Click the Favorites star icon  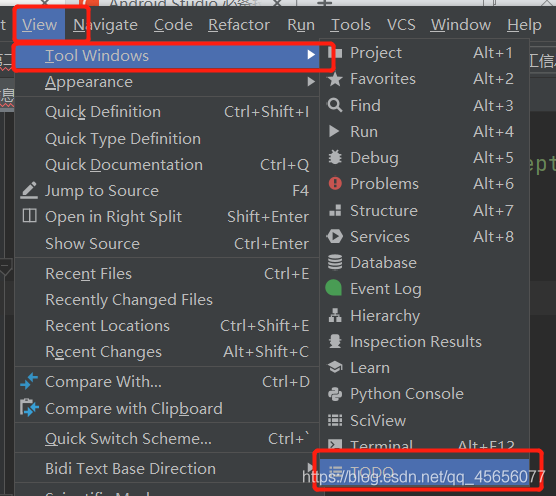coord(335,79)
